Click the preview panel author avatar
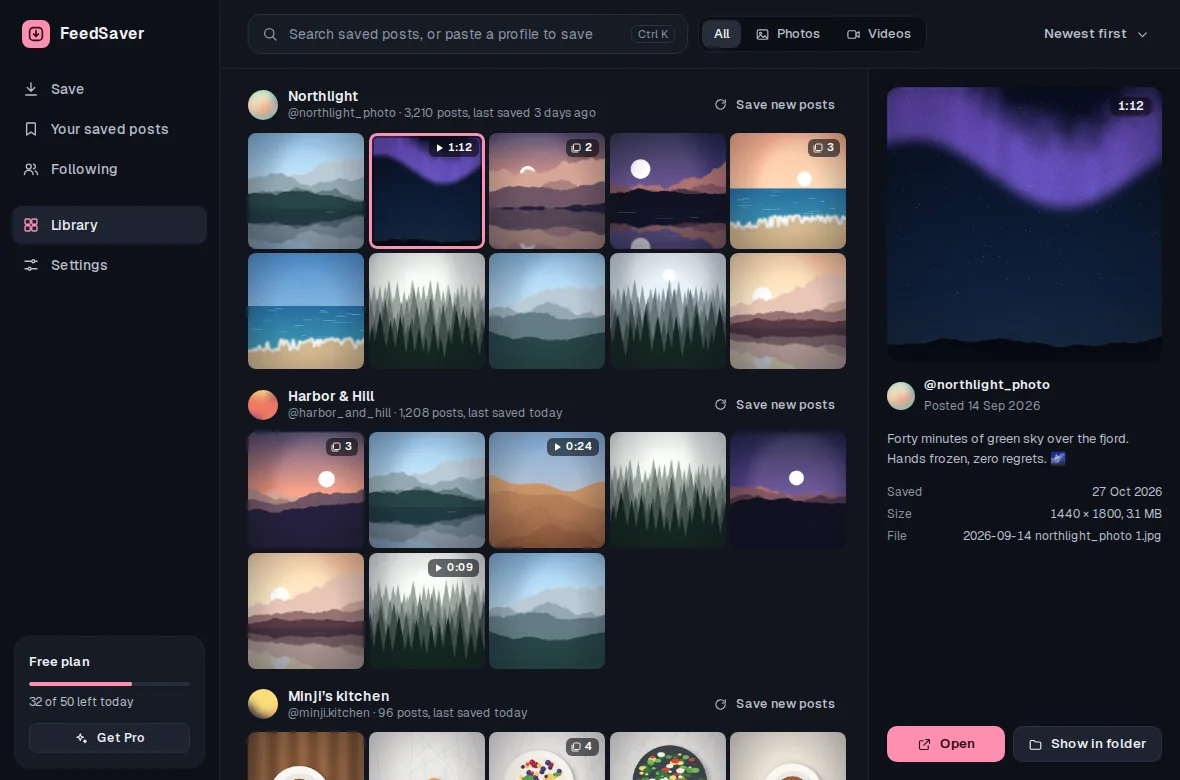Screen dimensions: 1180x780 pyautogui.click(x=901, y=395)
